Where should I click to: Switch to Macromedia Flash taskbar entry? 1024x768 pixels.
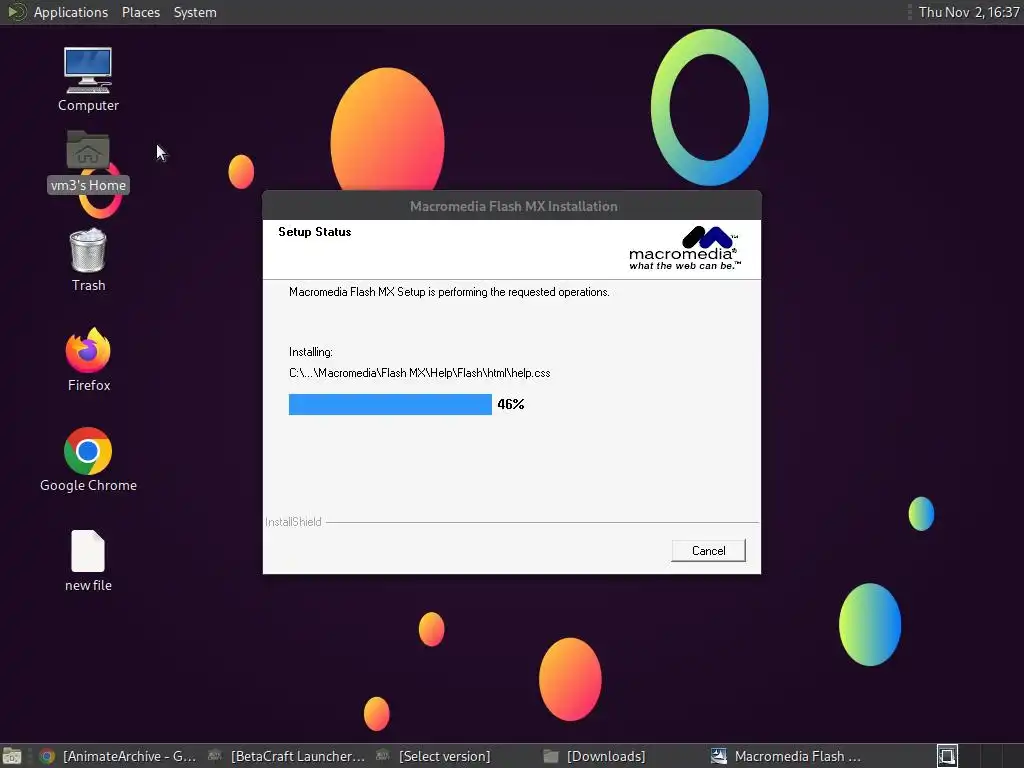786,756
